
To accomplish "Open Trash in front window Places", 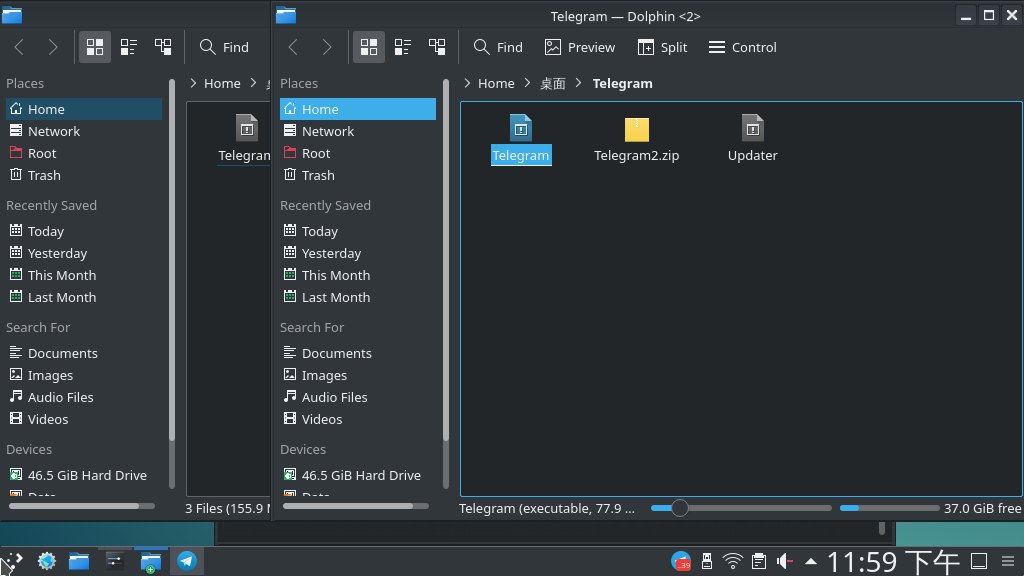I will tap(358, 176).
